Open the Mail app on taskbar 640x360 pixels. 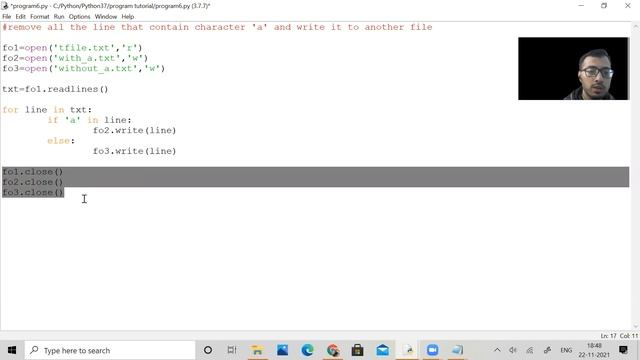point(382,350)
